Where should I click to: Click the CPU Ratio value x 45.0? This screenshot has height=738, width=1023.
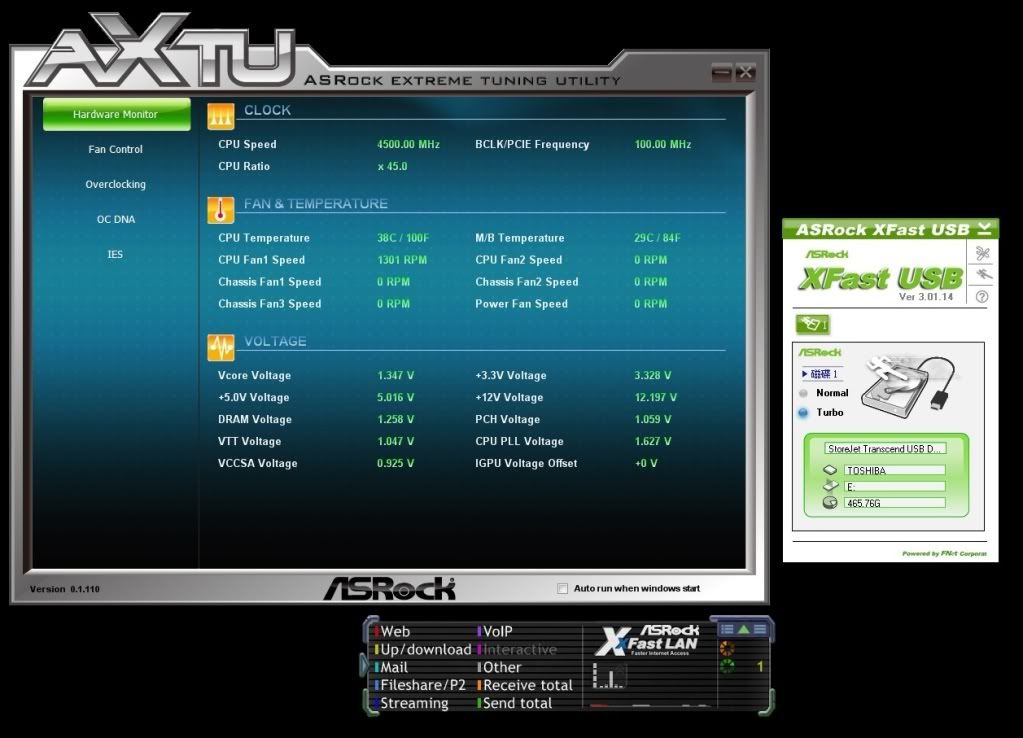392,166
